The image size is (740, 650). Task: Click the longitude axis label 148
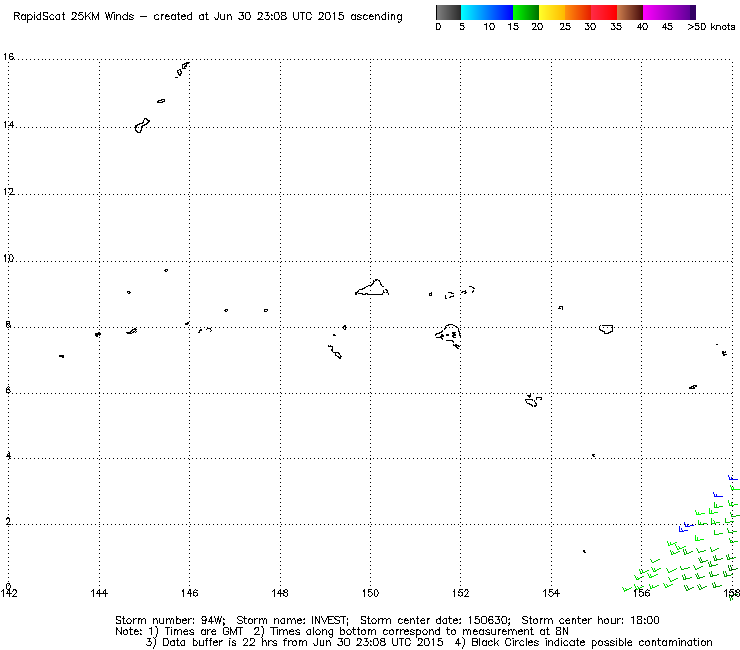[x=280, y=593]
